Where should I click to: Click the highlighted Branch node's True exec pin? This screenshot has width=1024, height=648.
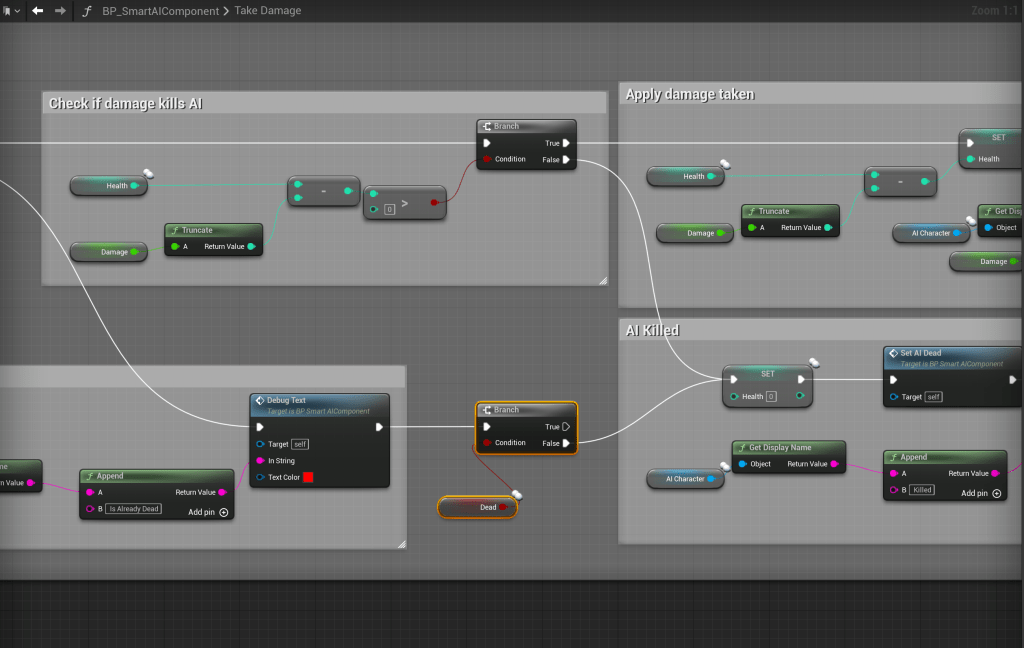pyautogui.click(x=566, y=427)
